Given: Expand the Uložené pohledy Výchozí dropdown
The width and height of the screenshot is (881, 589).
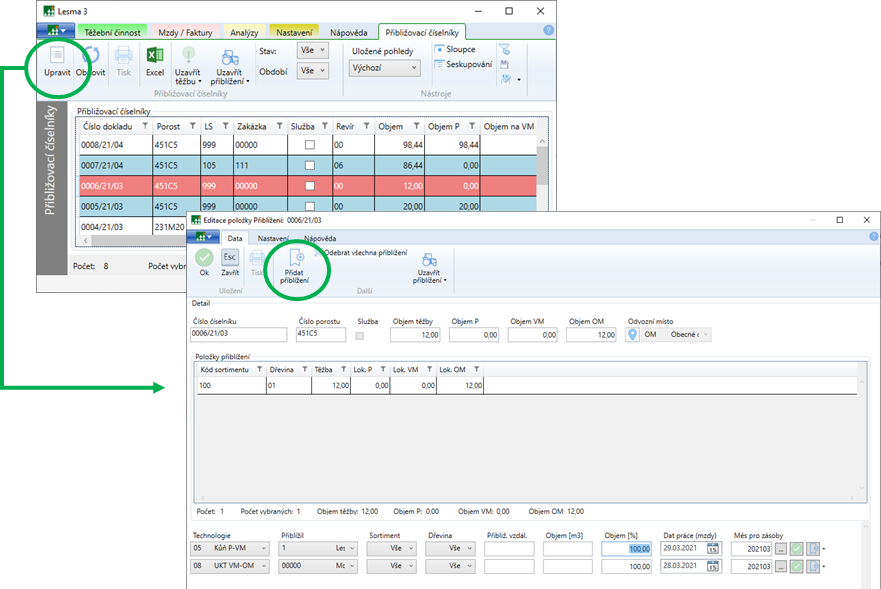Looking at the screenshot, I should [x=385, y=68].
